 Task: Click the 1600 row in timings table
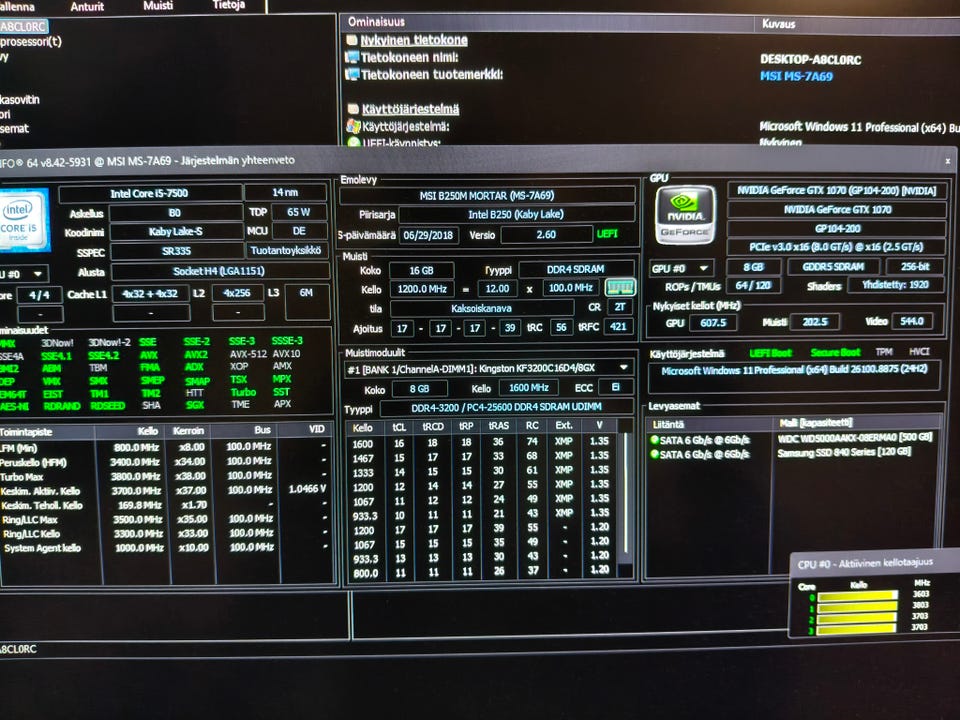point(482,441)
